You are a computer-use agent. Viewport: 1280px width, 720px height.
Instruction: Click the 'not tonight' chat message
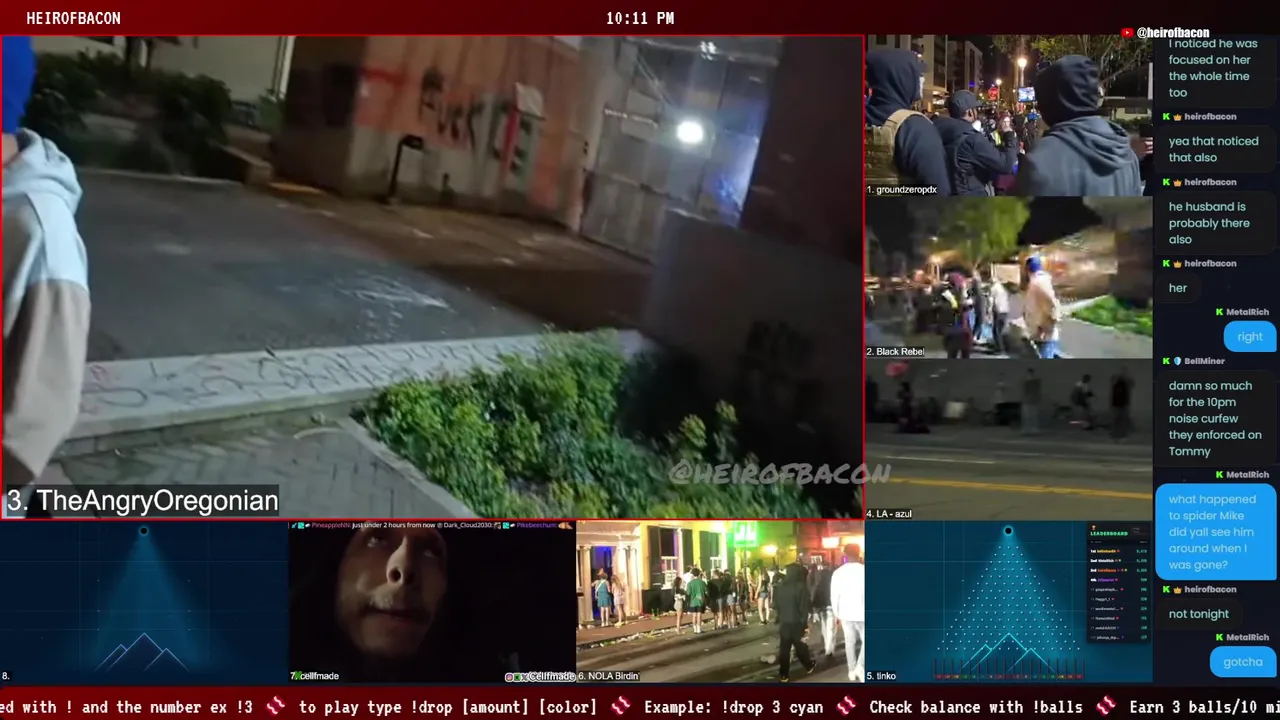click(x=1199, y=614)
